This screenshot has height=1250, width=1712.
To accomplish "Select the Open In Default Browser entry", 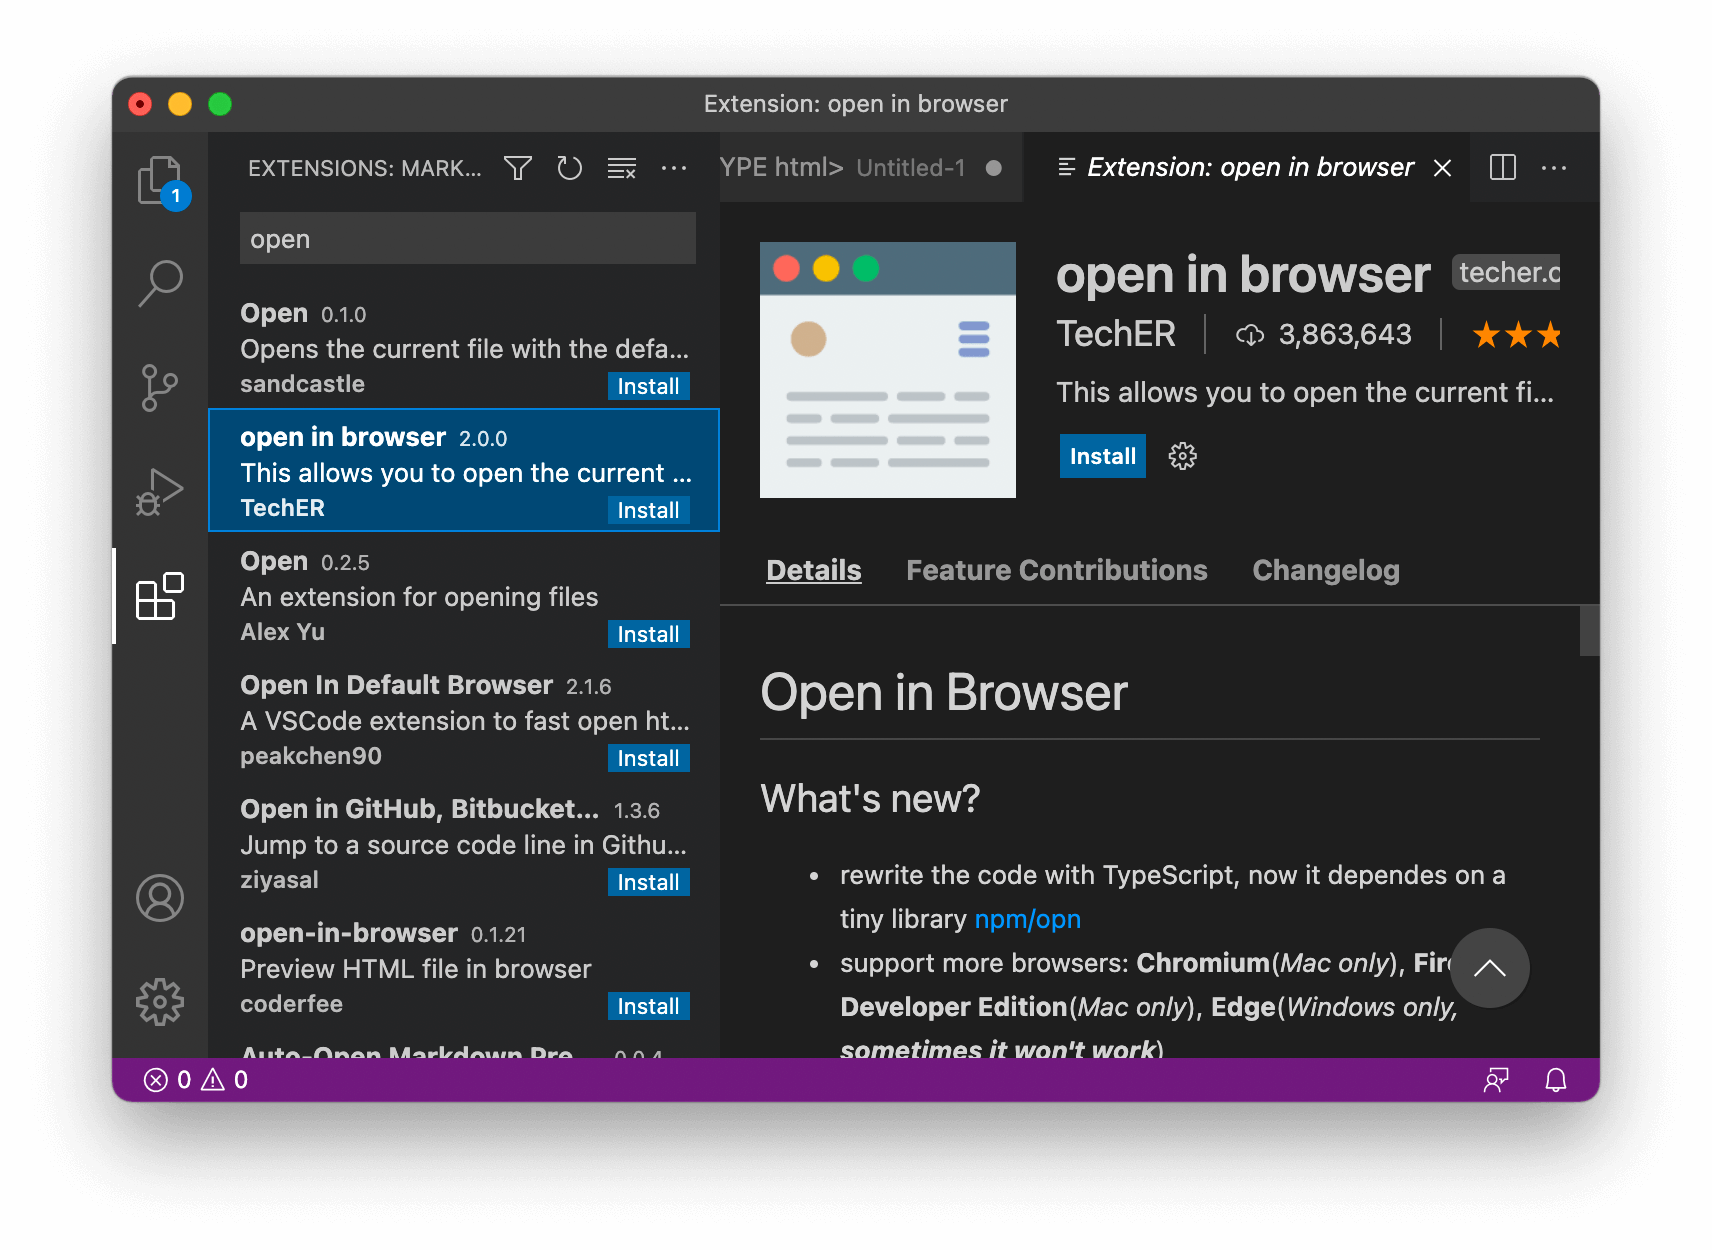I will [464, 719].
